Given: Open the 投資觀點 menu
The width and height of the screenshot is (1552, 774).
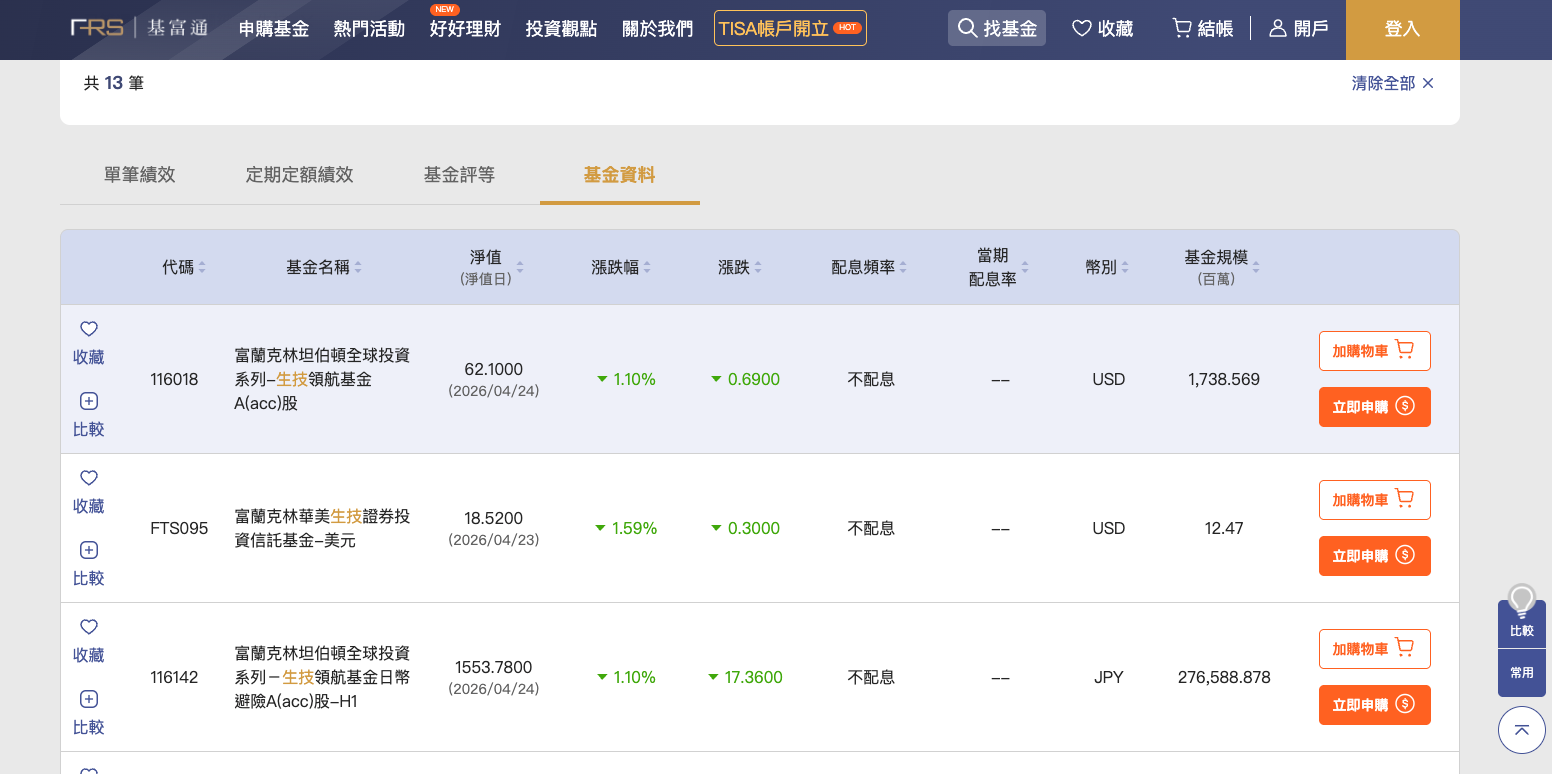Looking at the screenshot, I should pyautogui.click(x=561, y=29).
